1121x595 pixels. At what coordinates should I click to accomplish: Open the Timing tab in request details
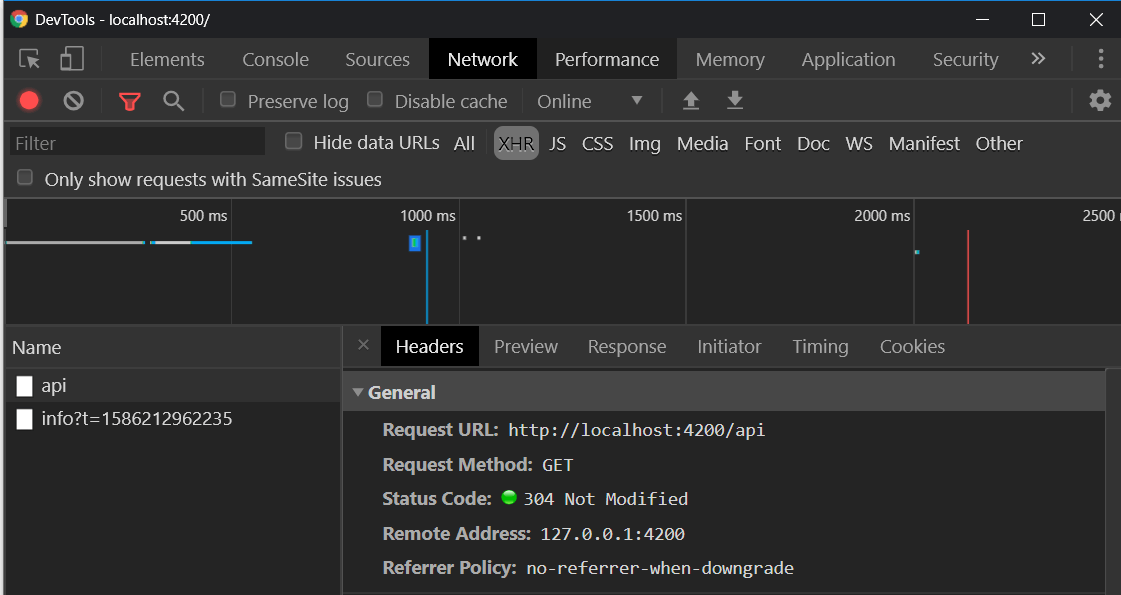tap(820, 347)
